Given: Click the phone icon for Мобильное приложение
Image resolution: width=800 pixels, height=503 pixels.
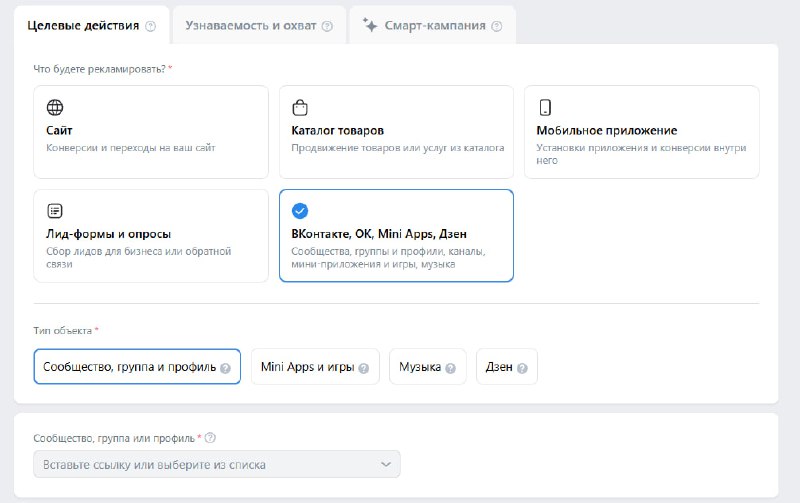Looking at the screenshot, I should pyautogui.click(x=545, y=107).
